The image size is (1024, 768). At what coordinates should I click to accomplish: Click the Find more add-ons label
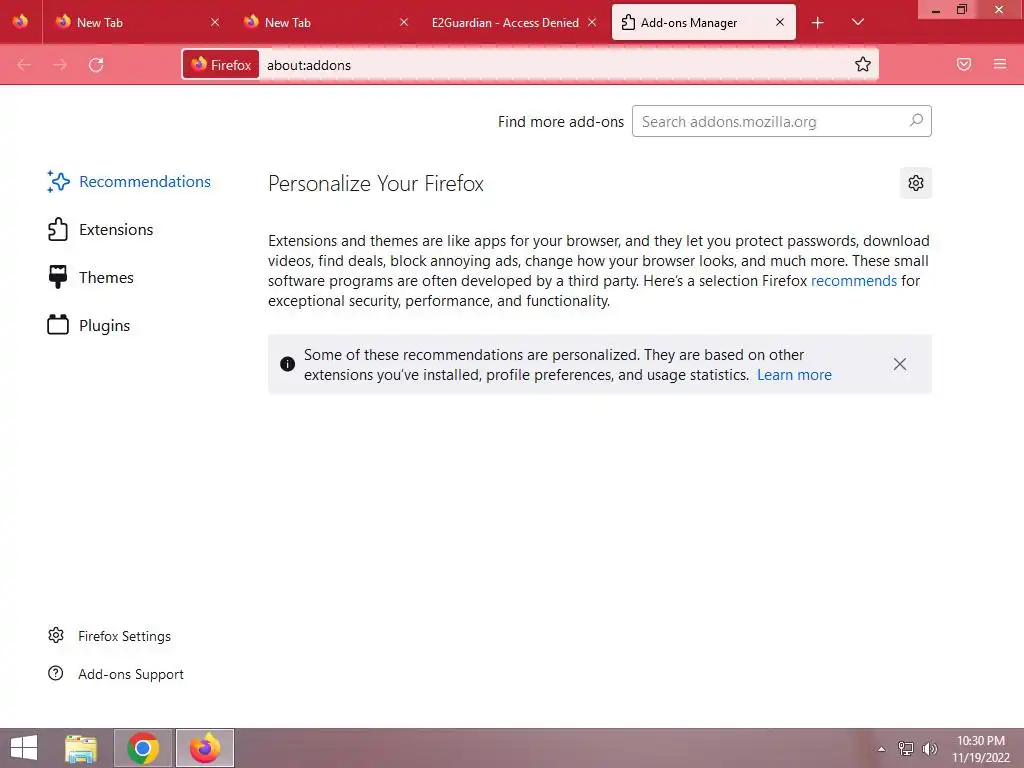pyautogui.click(x=560, y=121)
